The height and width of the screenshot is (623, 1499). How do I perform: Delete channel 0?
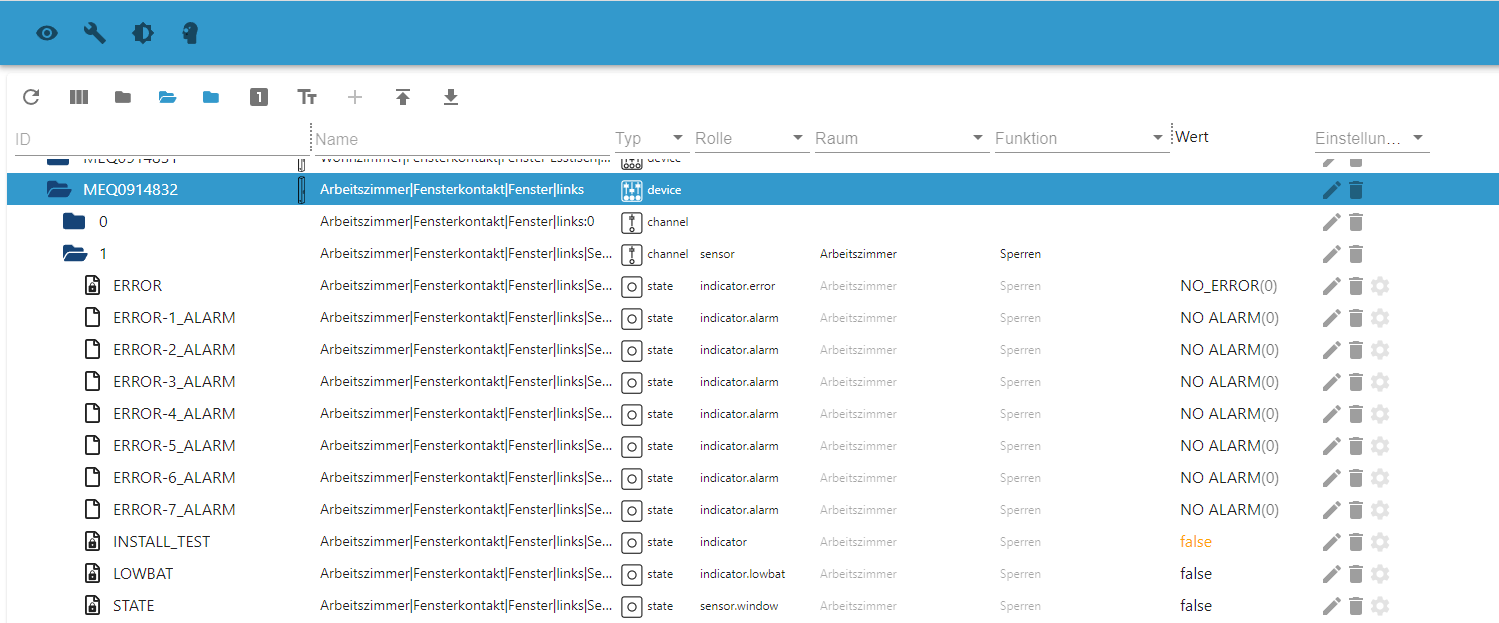coord(1356,222)
